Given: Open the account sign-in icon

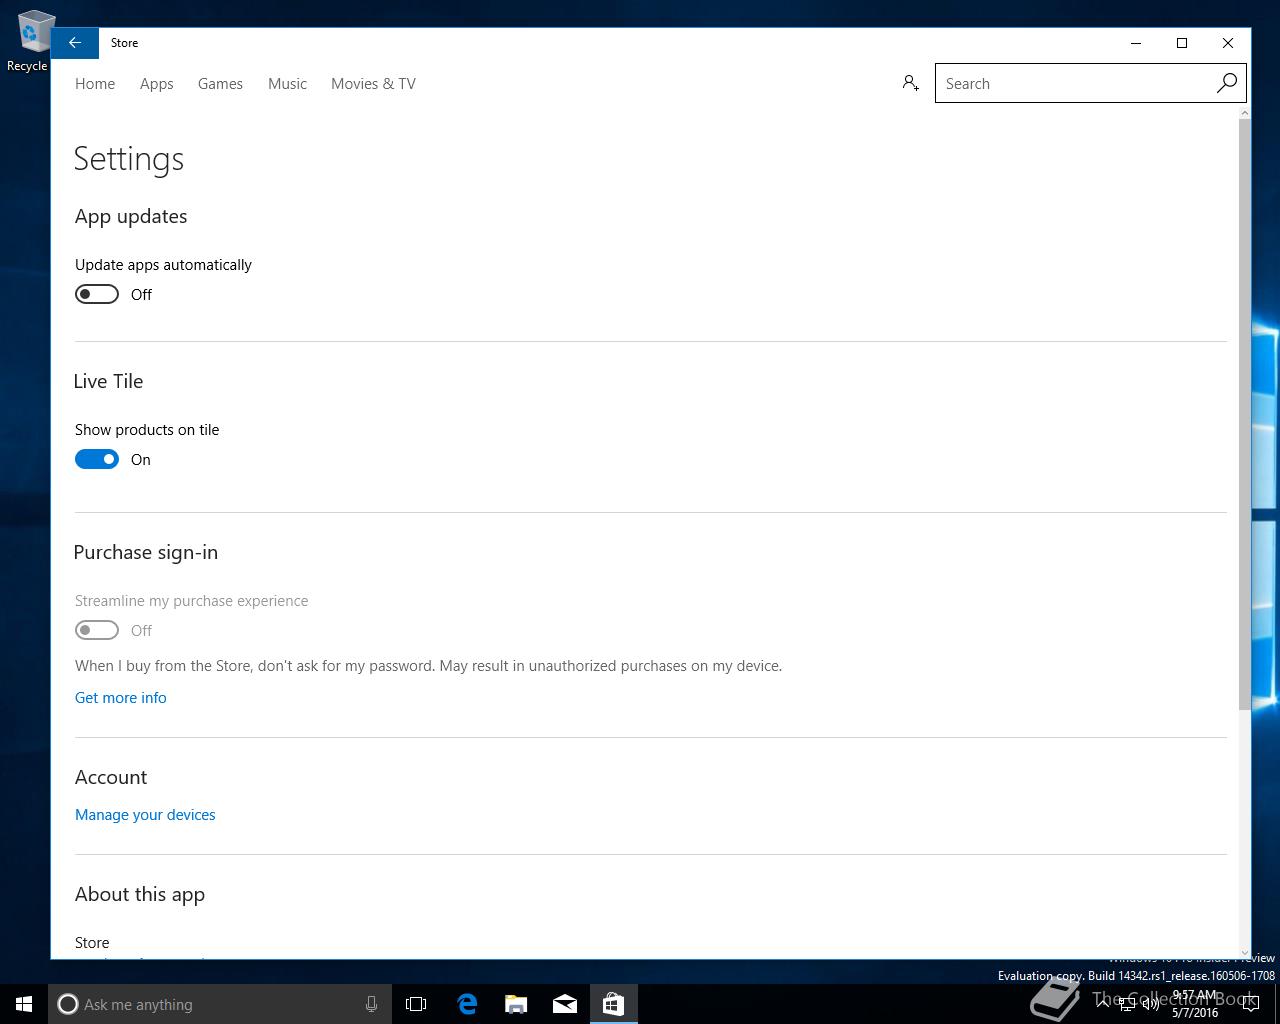Looking at the screenshot, I should 910,83.
